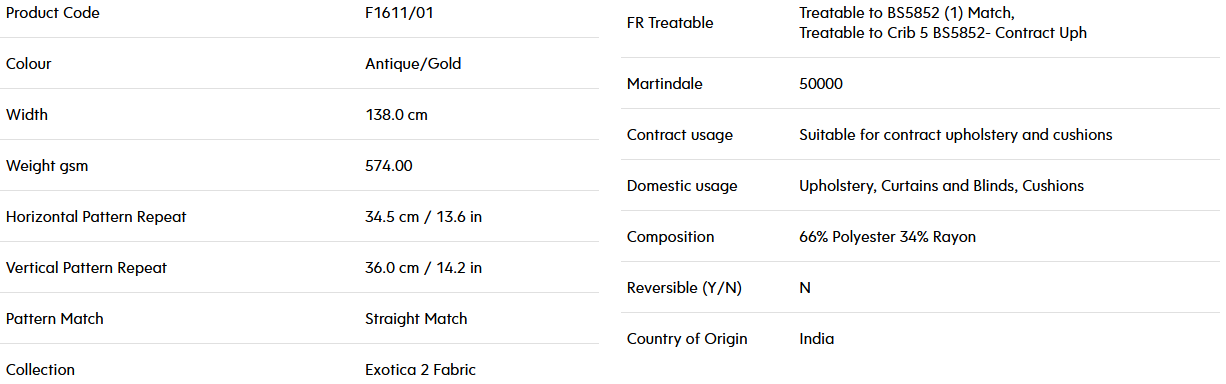This screenshot has height=384, width=1226.
Task: Click the Antique/Gold colour value
Action: pyautogui.click(x=413, y=64)
